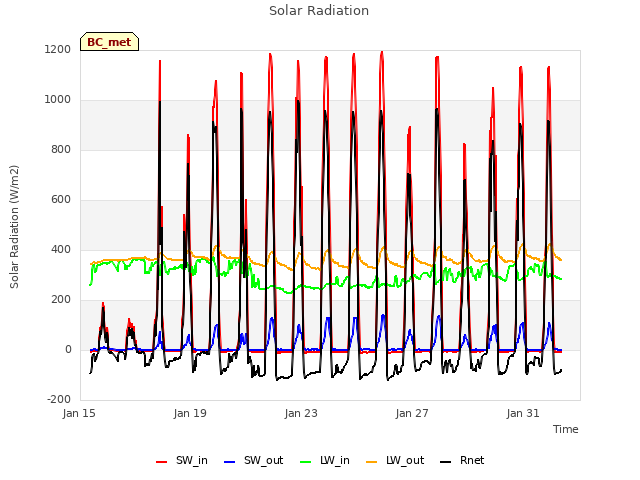
Task: Click the blue SW_out legend color marker
Action: pyautogui.click(x=230, y=462)
